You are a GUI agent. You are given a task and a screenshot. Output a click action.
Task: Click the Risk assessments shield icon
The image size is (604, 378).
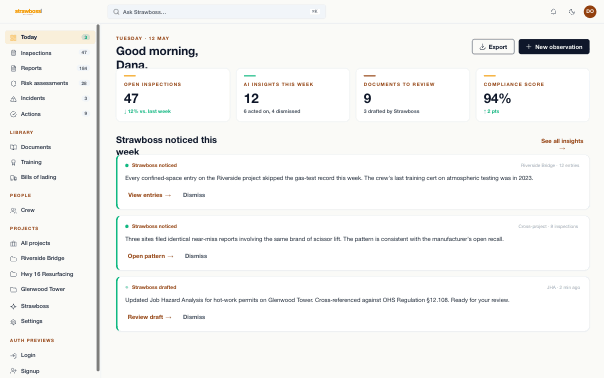click(x=13, y=83)
